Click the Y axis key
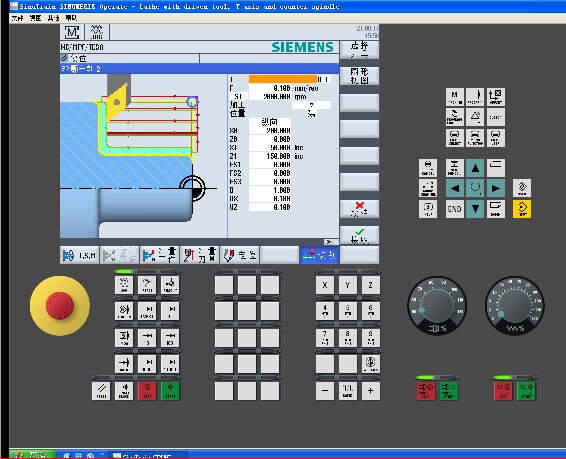The height and width of the screenshot is (459, 566). coord(348,285)
